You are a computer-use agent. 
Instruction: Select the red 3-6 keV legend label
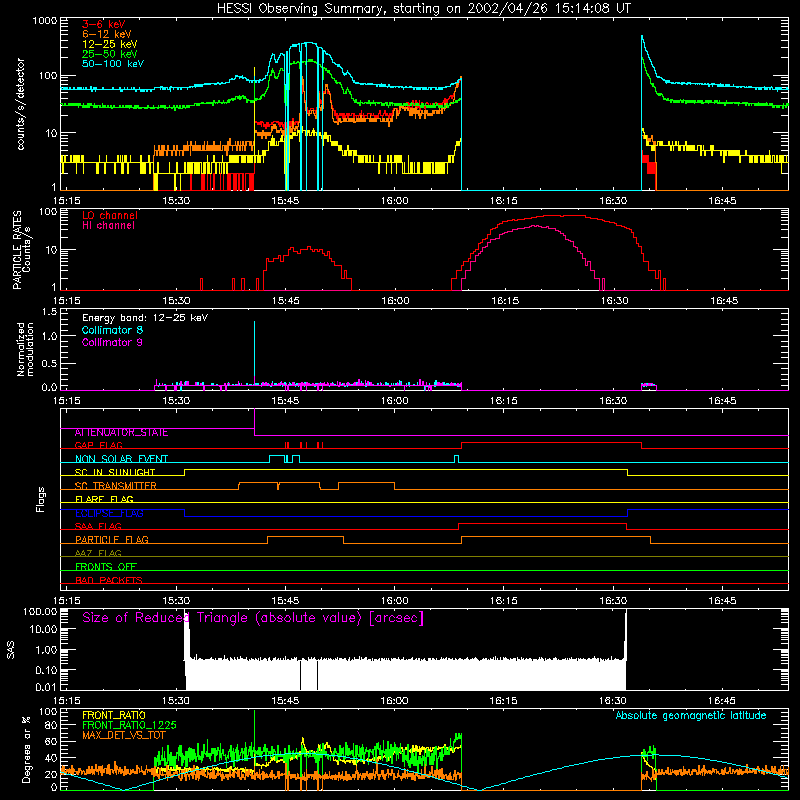[x=104, y=24]
